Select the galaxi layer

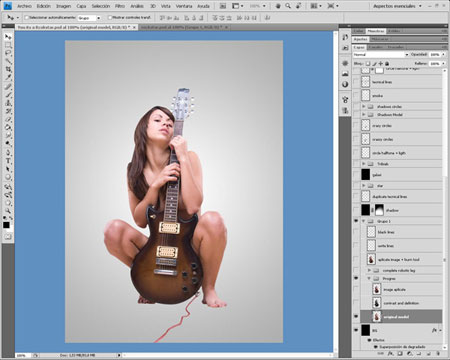(401, 175)
